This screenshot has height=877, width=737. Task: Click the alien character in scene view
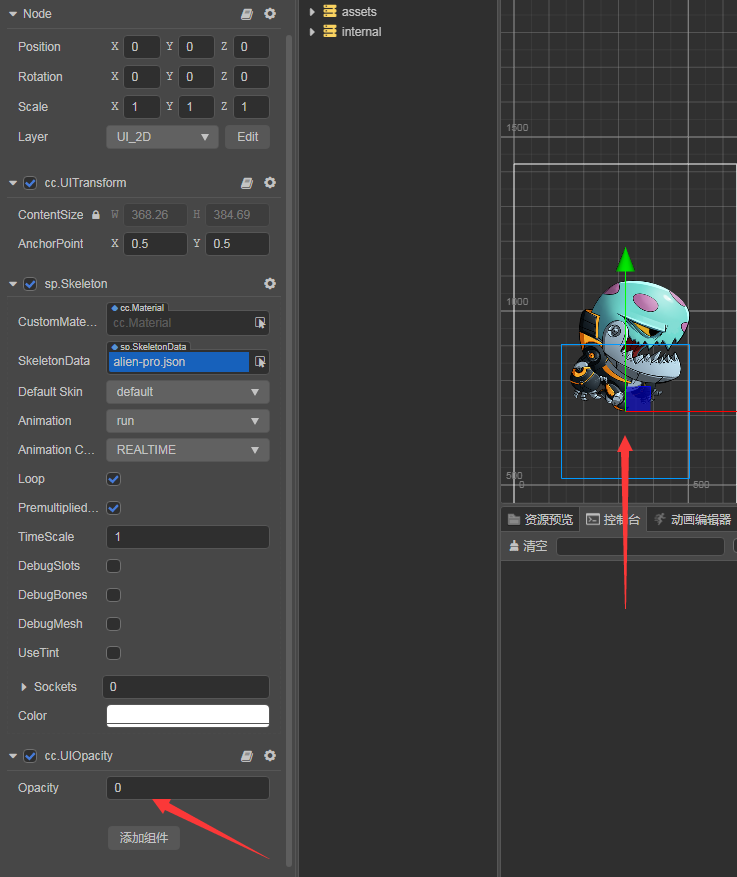tap(629, 344)
